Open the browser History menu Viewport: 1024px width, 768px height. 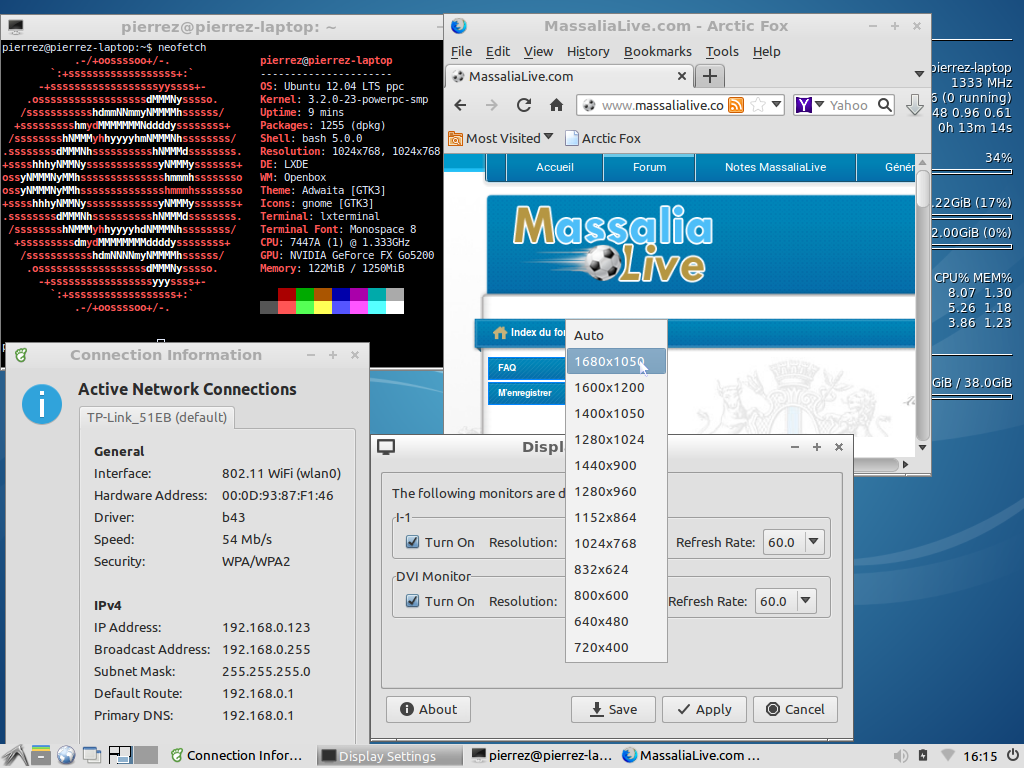coord(588,52)
